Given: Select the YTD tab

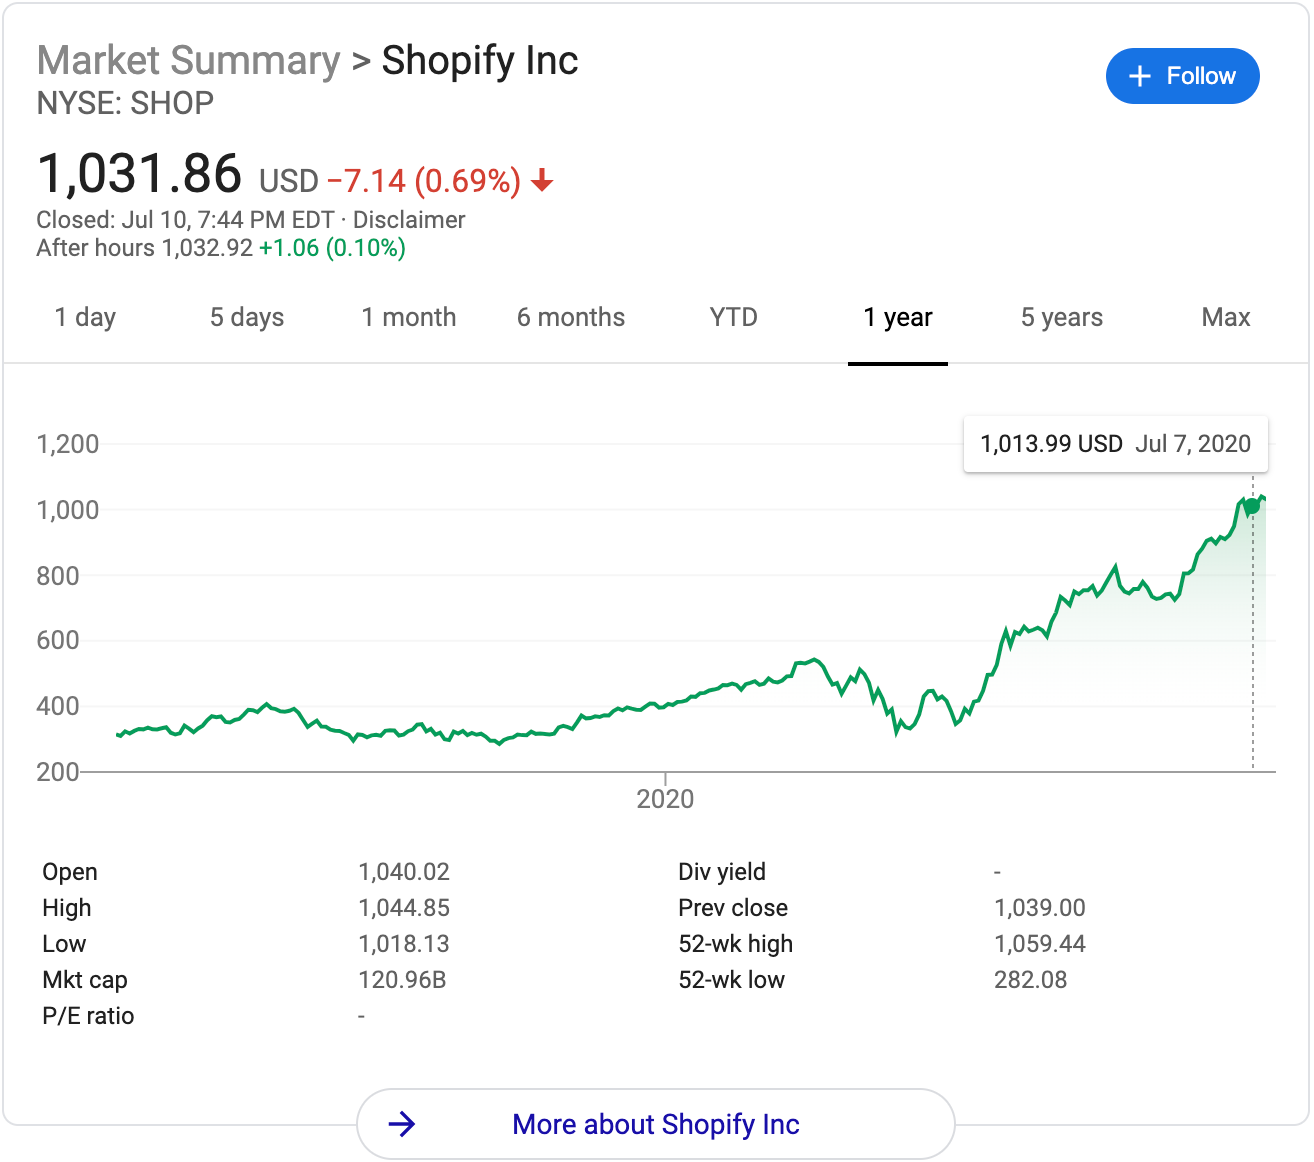Looking at the screenshot, I should [734, 317].
